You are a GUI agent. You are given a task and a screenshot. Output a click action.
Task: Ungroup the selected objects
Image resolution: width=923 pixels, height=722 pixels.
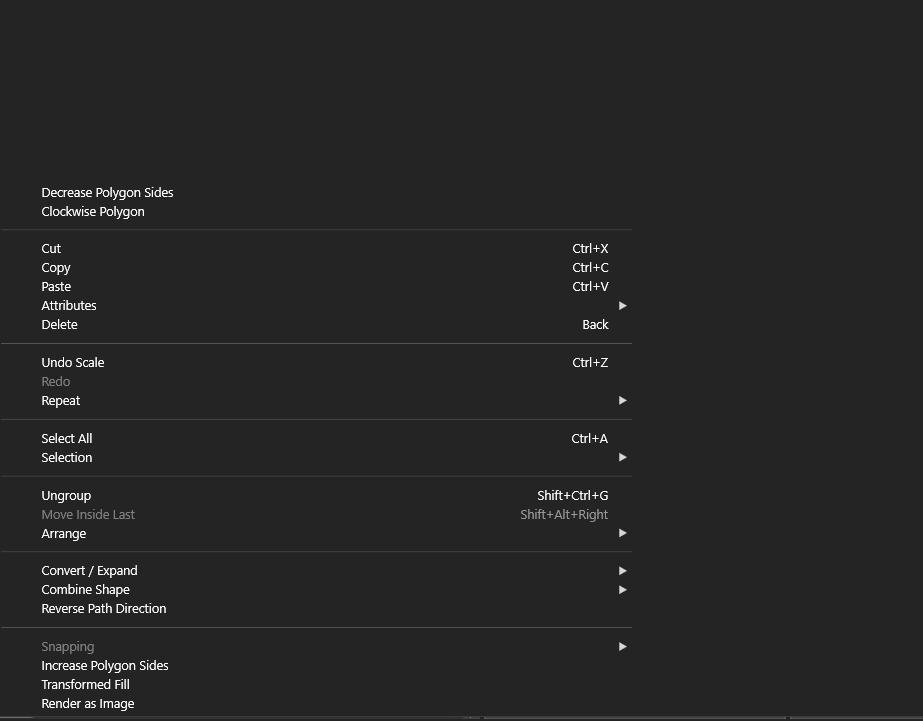(x=66, y=496)
